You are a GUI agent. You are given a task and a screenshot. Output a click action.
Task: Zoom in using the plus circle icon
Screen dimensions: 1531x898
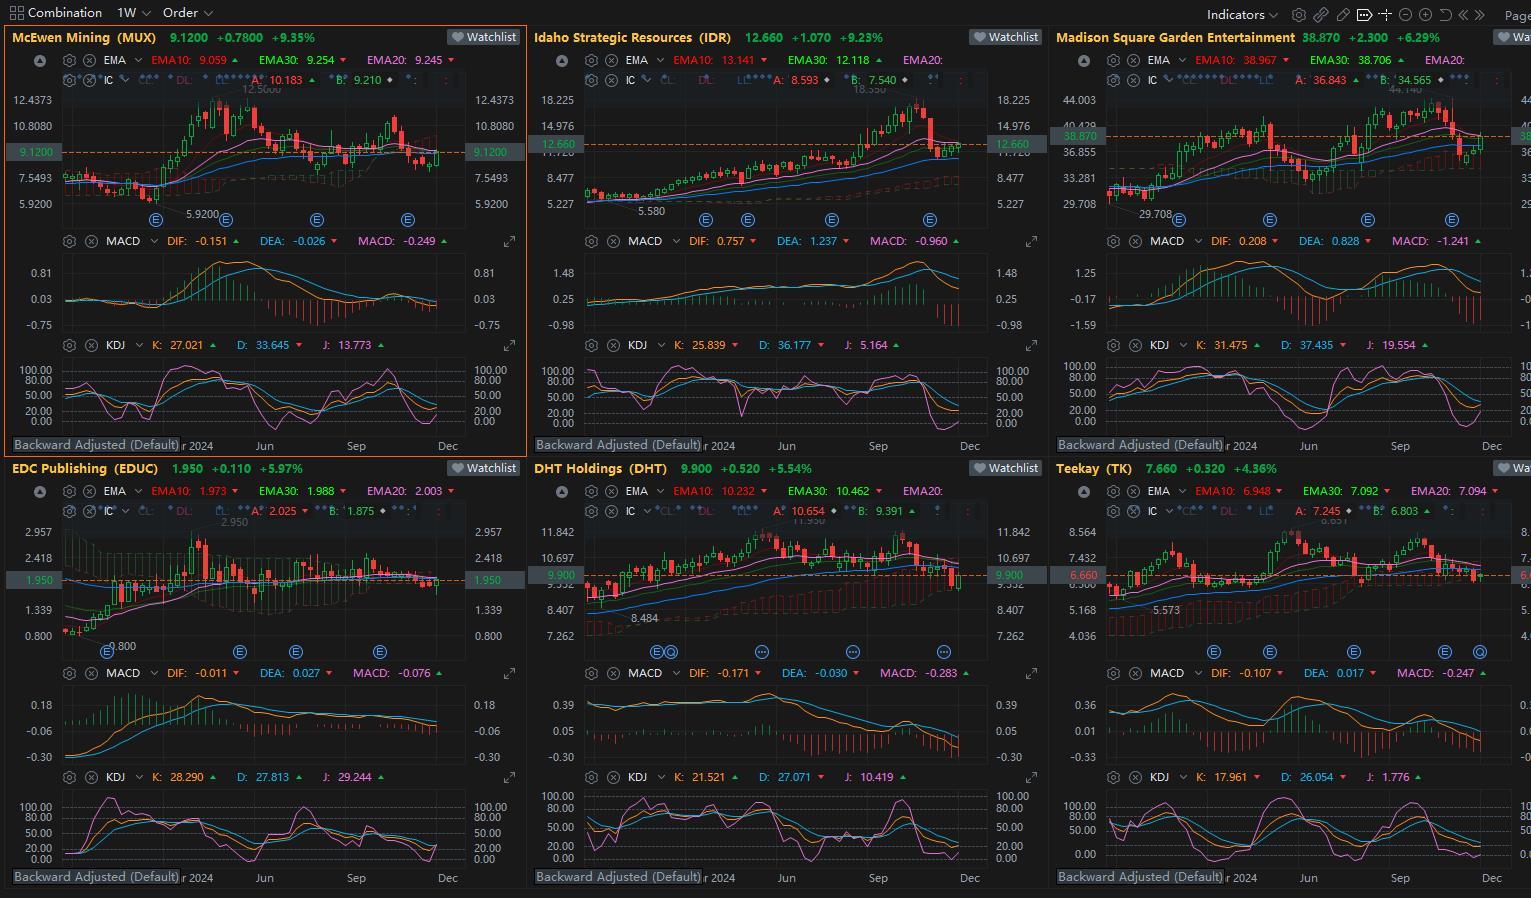tap(1425, 14)
